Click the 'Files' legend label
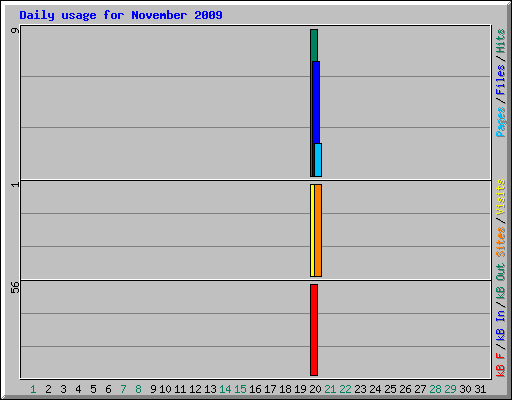 tap(501, 80)
